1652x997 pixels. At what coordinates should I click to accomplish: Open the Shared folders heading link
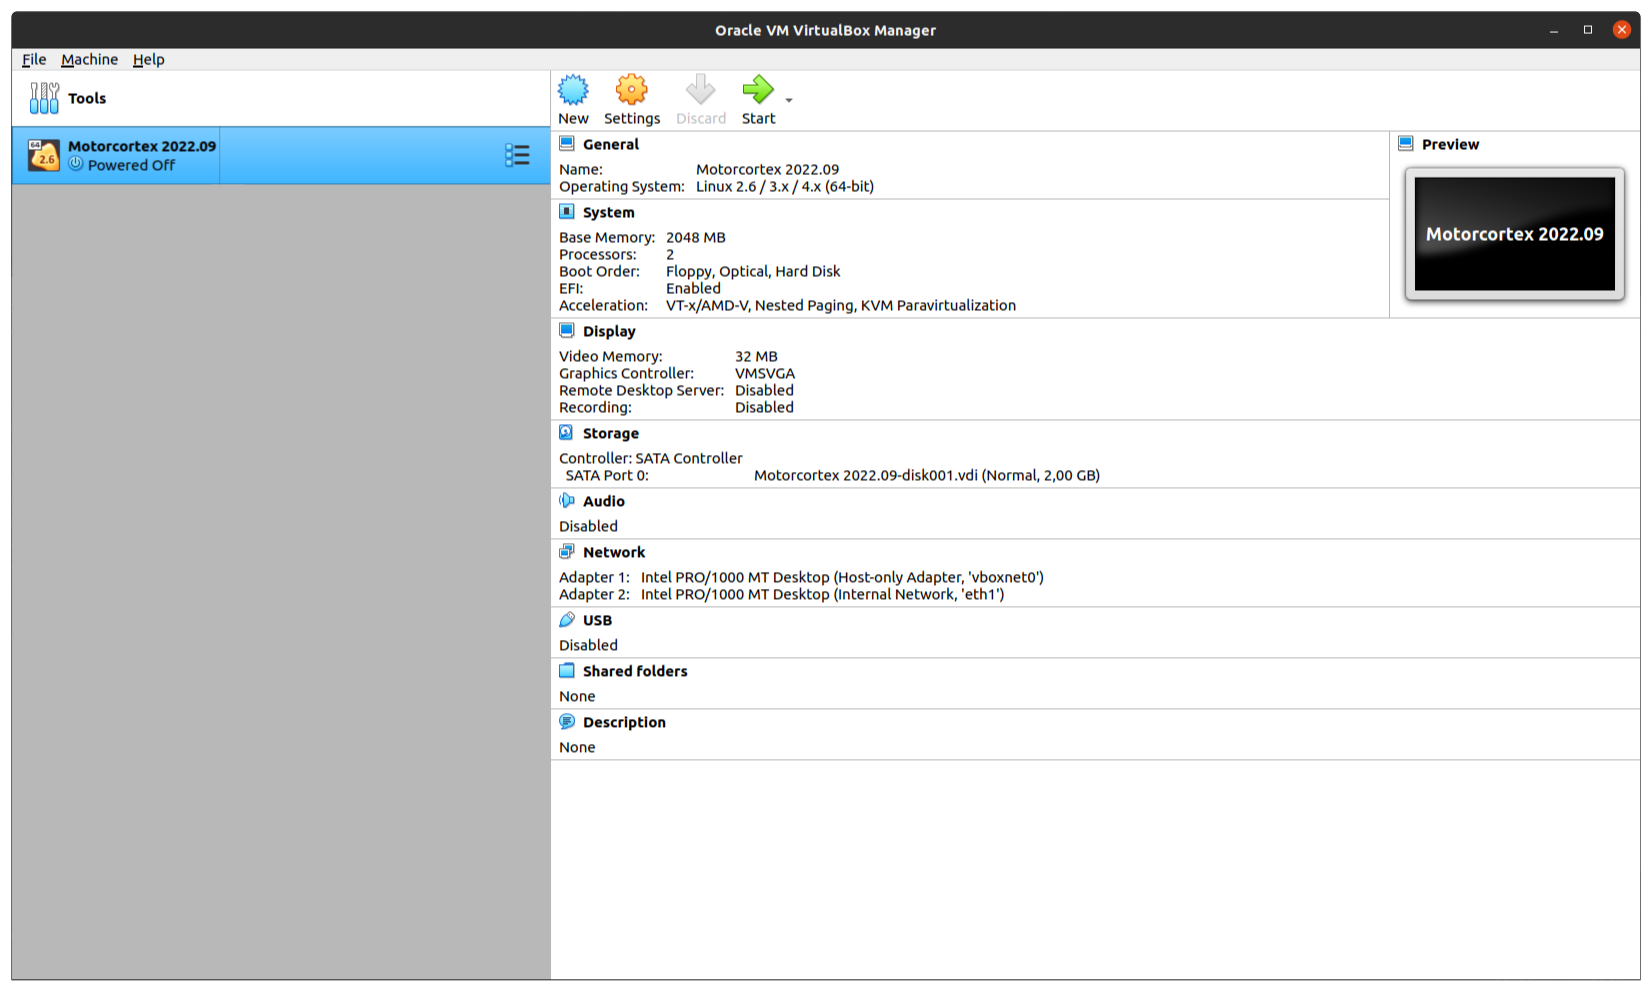pos(635,671)
